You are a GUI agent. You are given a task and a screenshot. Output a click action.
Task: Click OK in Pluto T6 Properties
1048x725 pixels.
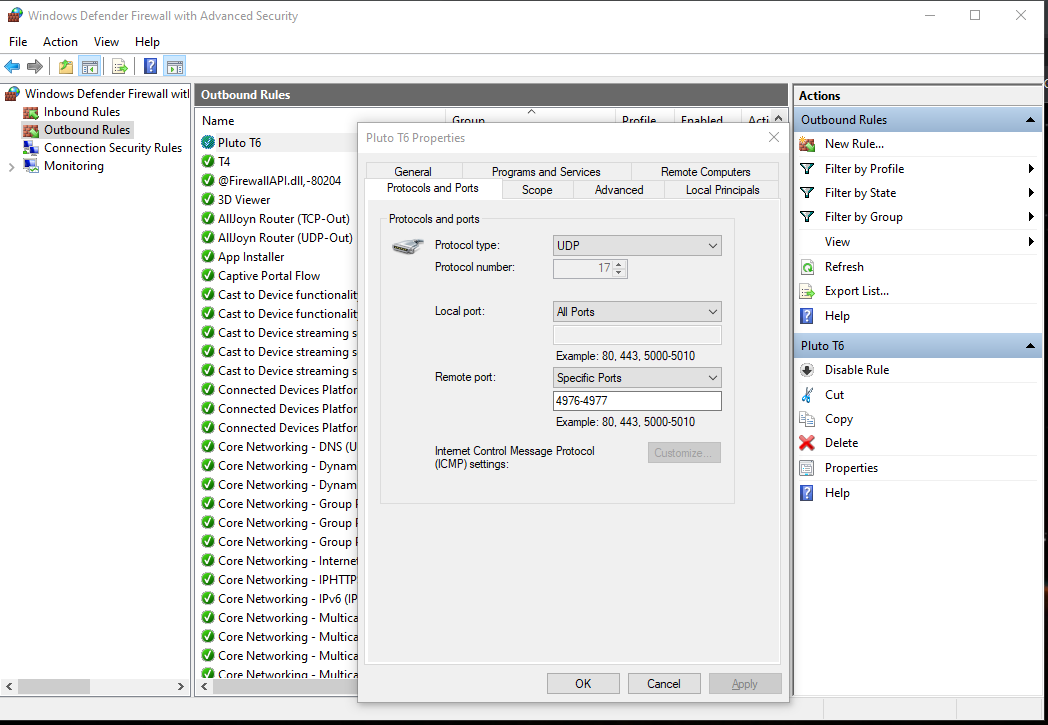pos(583,684)
